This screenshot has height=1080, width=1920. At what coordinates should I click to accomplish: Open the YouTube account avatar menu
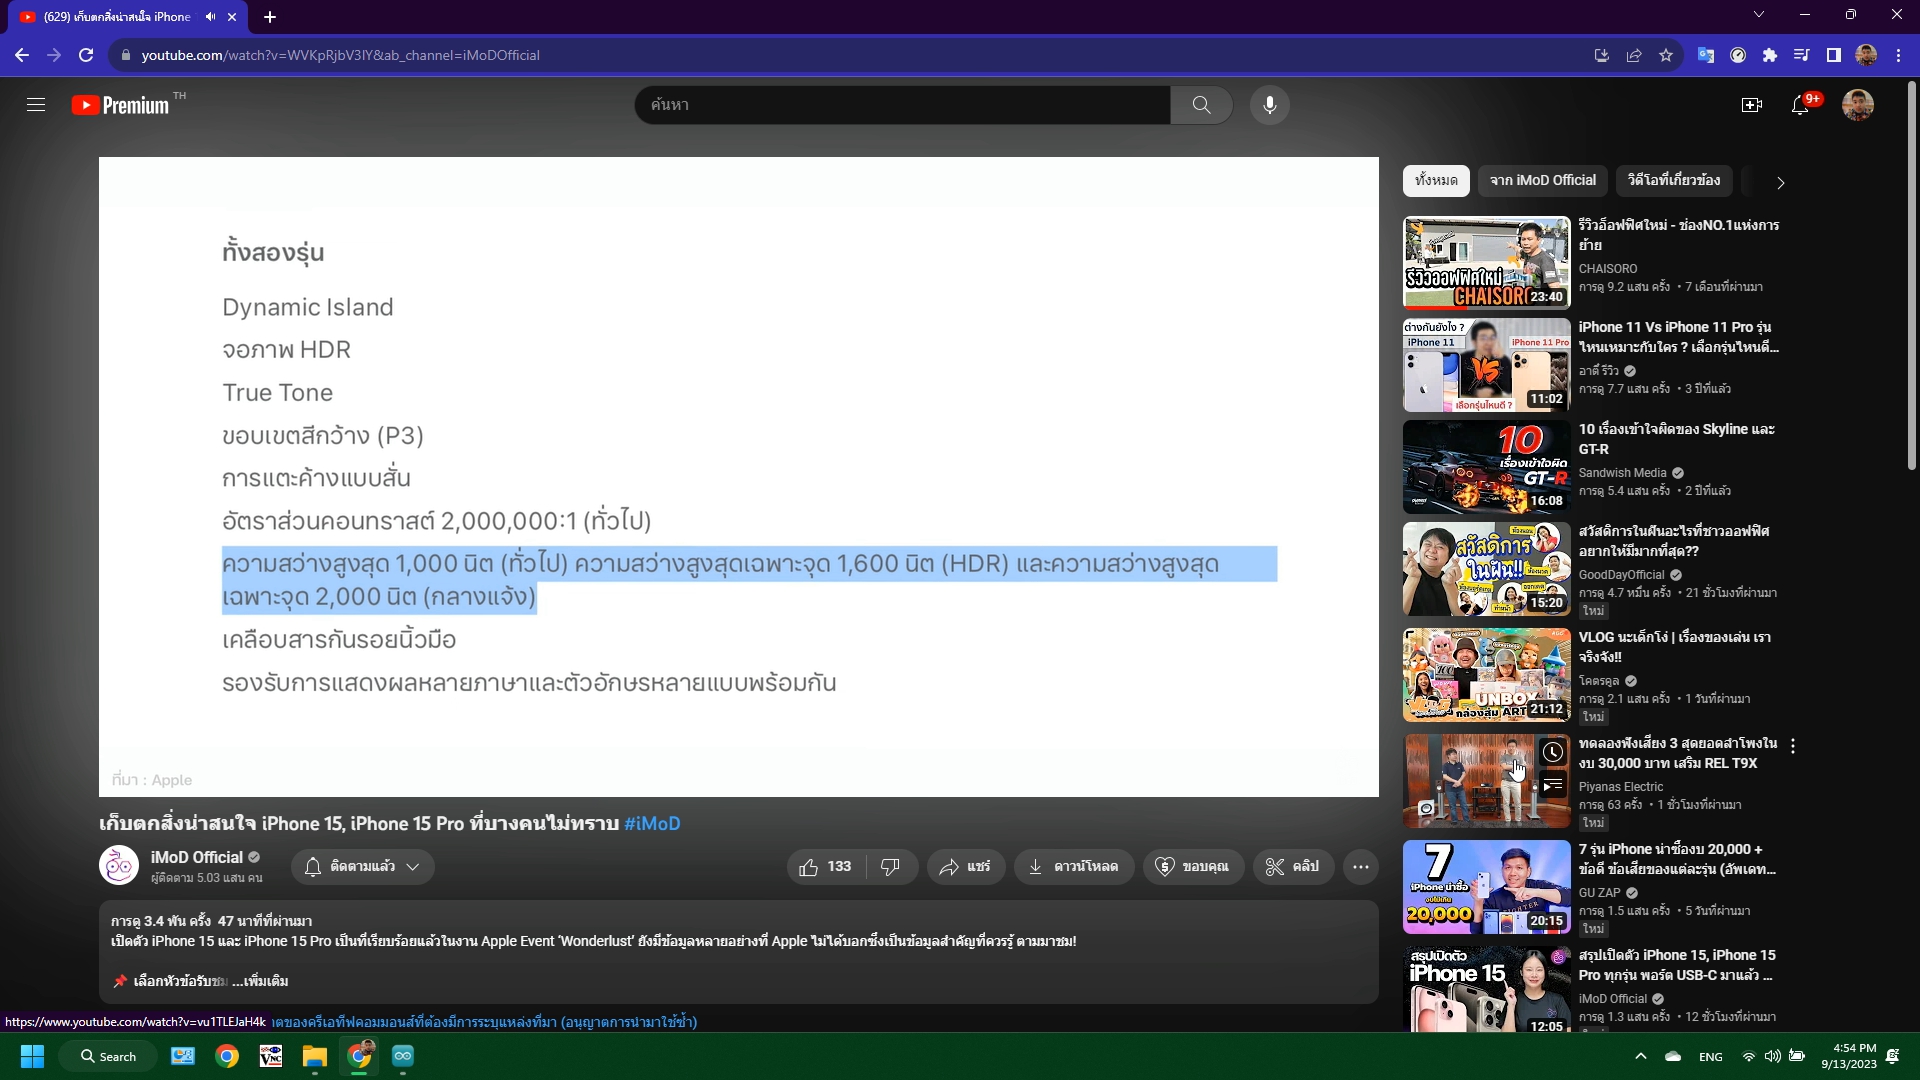[1858, 105]
